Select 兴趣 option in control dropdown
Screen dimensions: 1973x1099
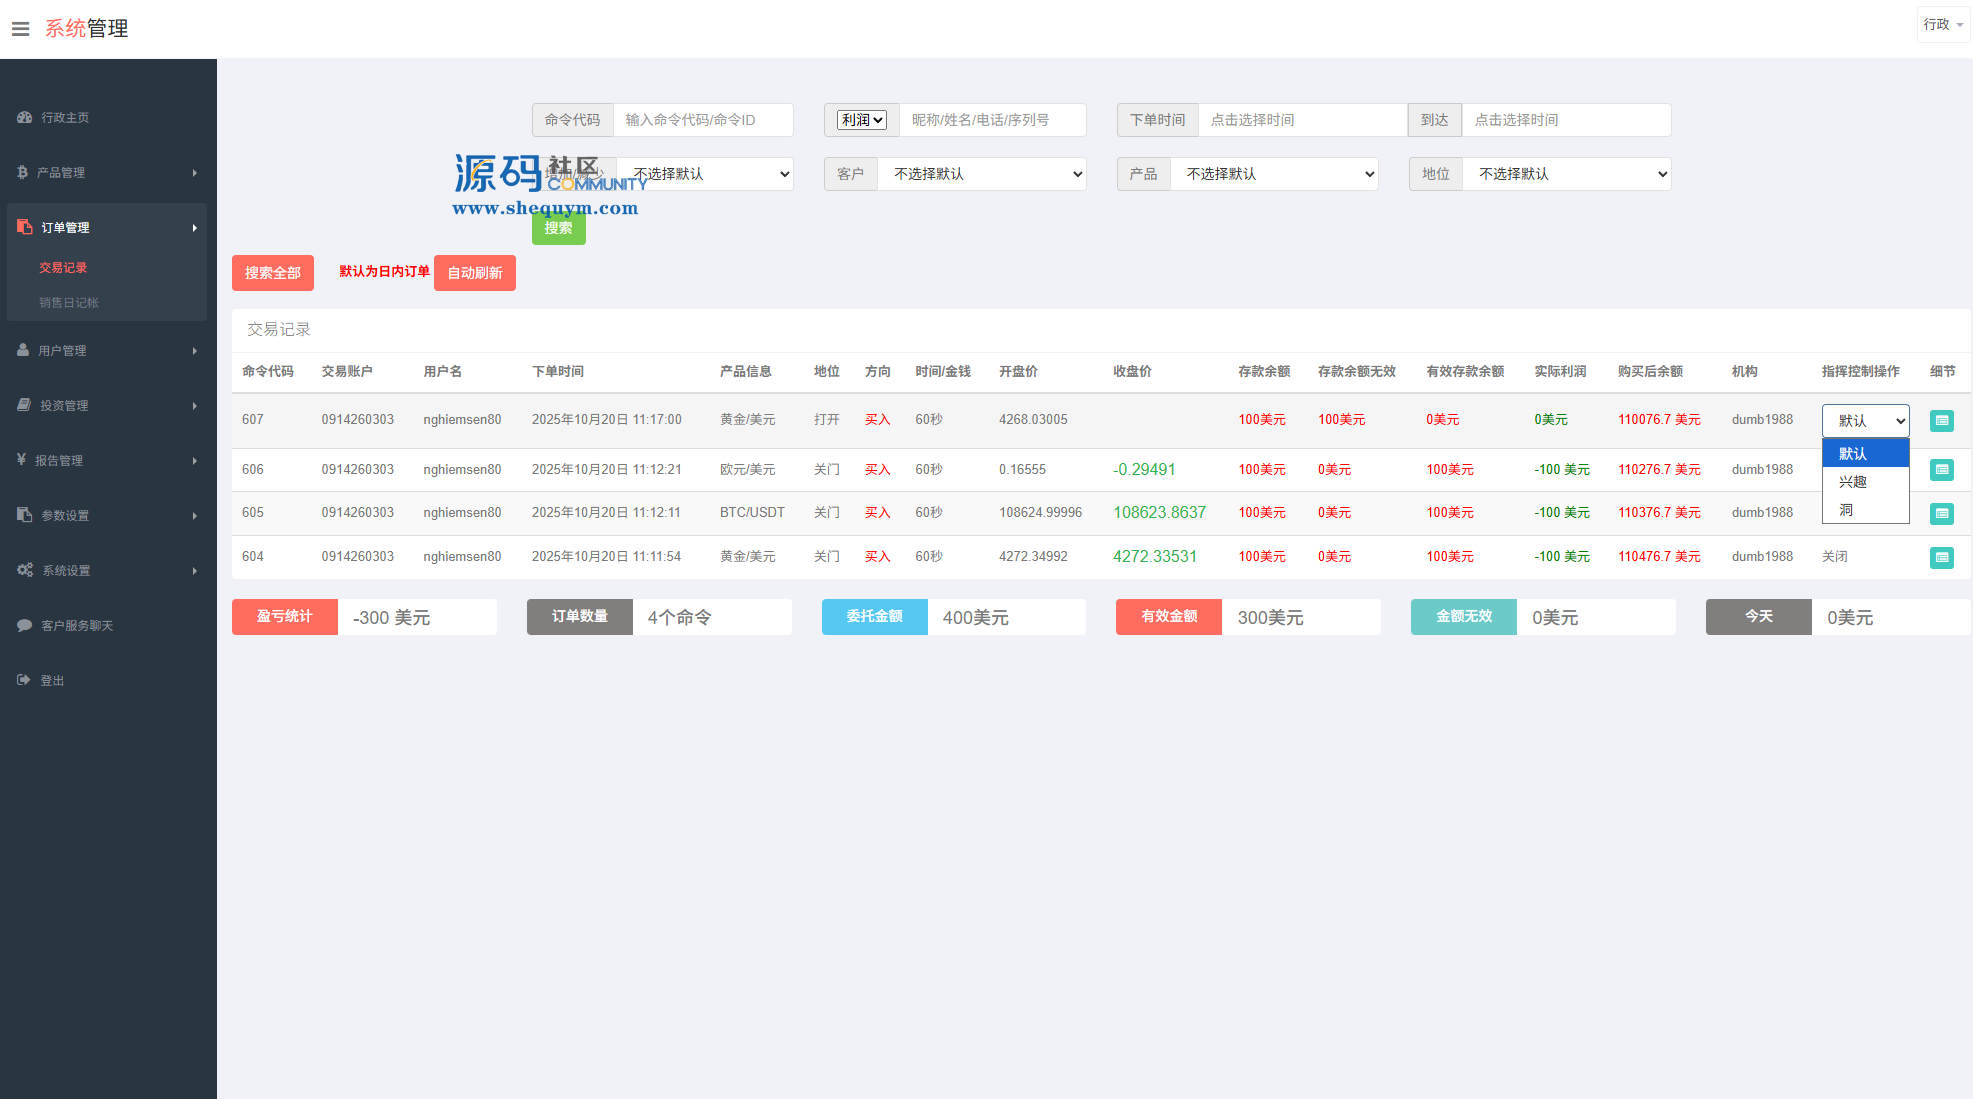pyautogui.click(x=1853, y=482)
